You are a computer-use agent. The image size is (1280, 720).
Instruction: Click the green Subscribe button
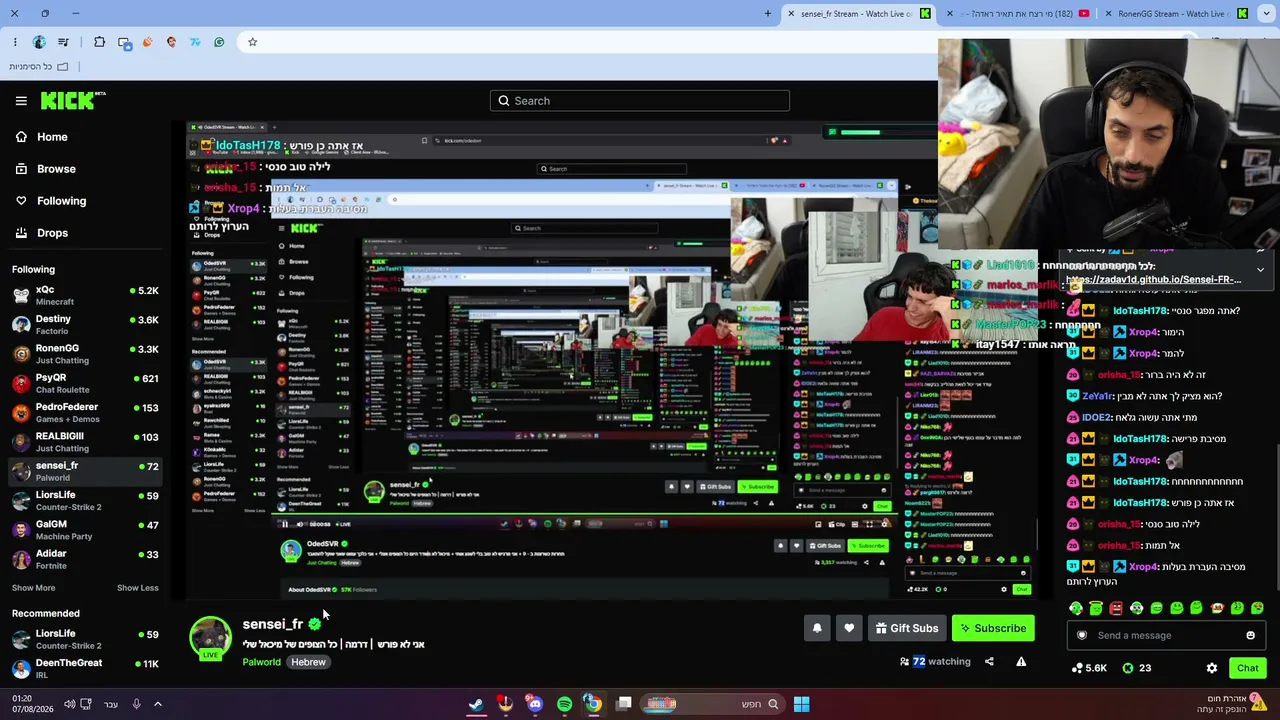click(993, 628)
